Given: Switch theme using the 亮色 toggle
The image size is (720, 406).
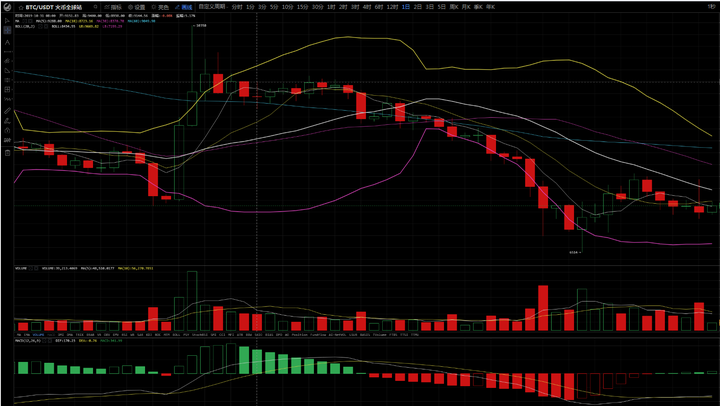Looking at the screenshot, I should tap(160, 7).
